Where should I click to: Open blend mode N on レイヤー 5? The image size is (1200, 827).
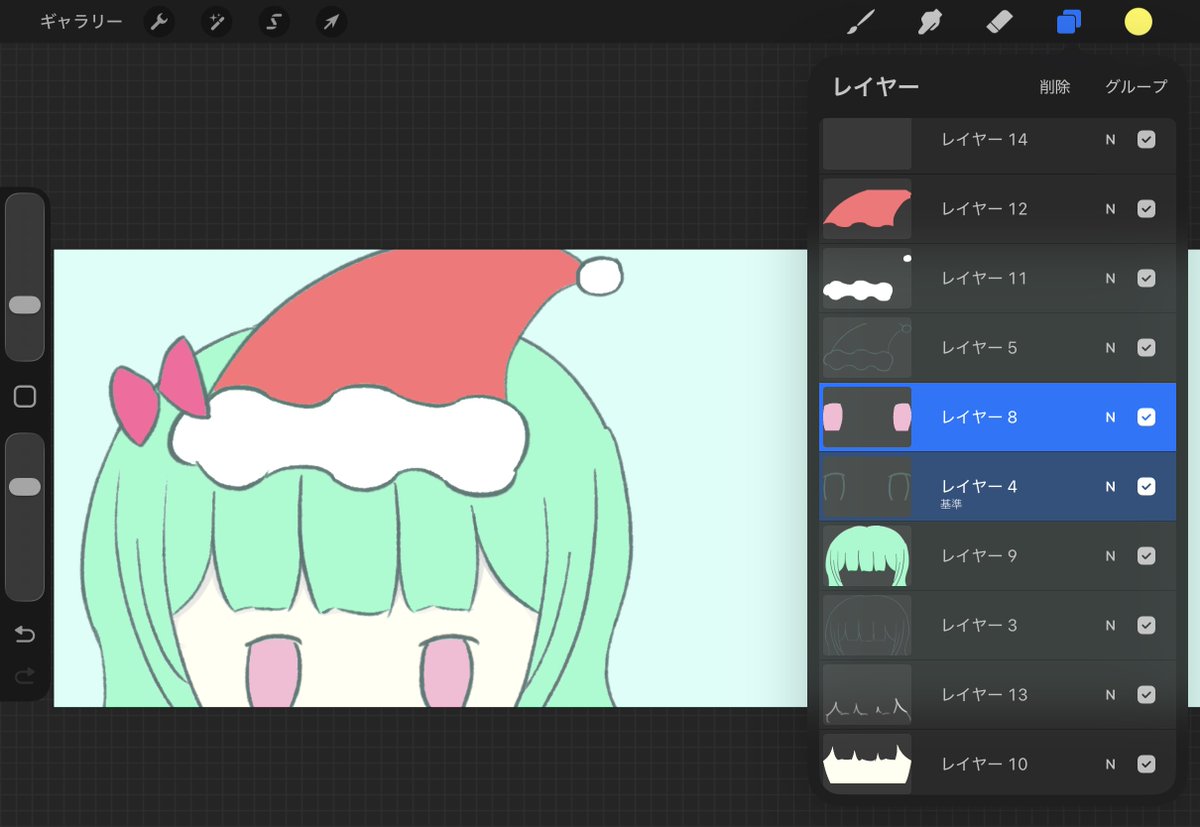[1109, 348]
